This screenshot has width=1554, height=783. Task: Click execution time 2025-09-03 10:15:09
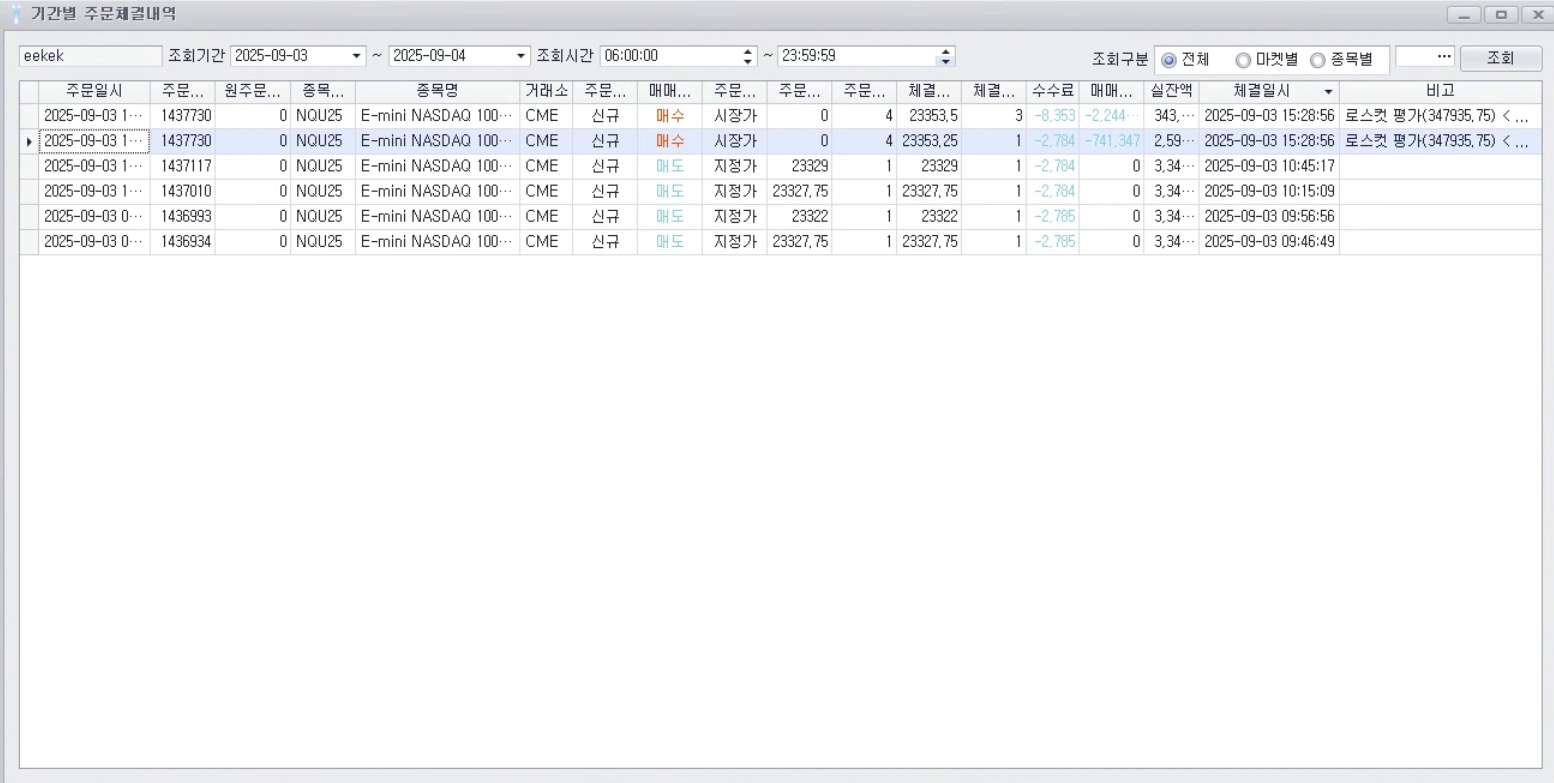(1269, 191)
